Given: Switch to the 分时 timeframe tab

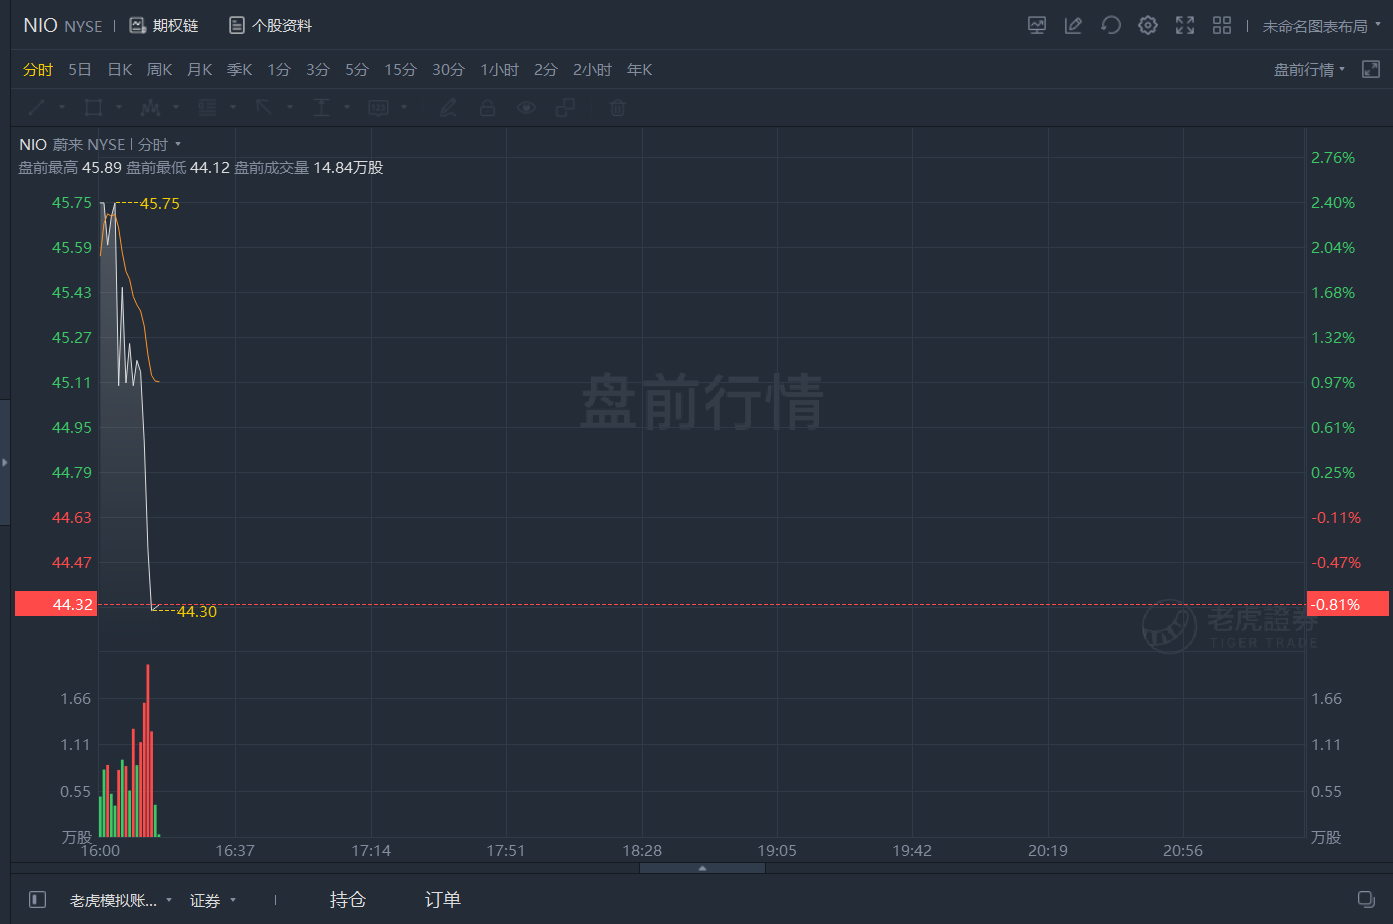Looking at the screenshot, I should click(x=38, y=69).
